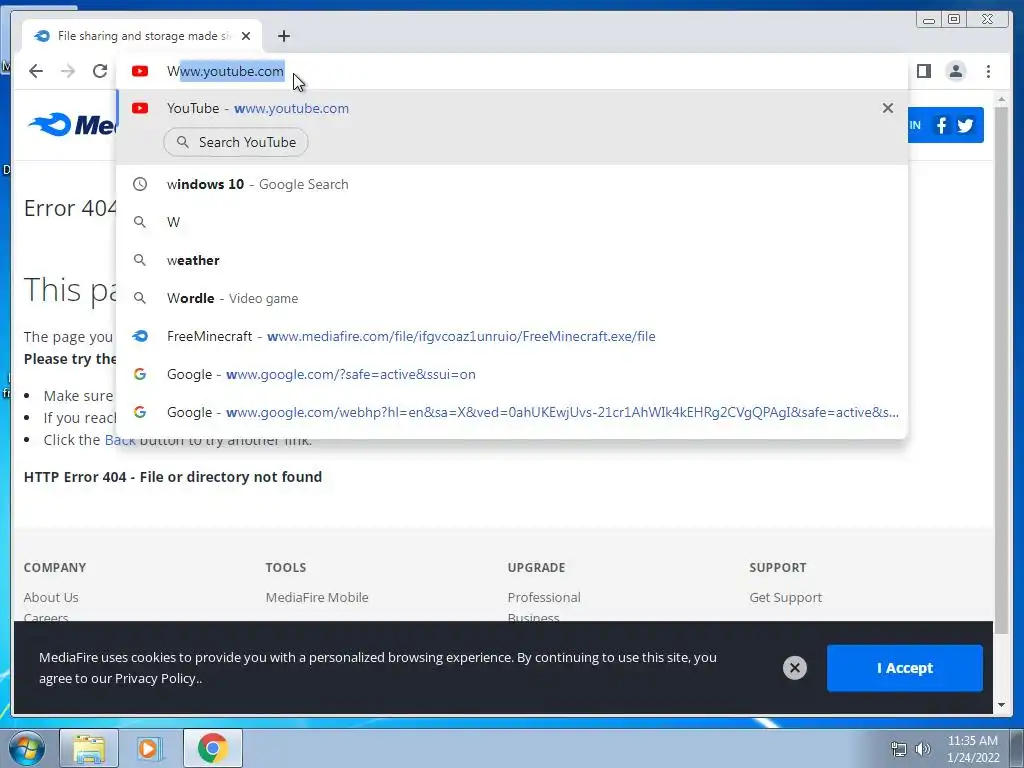Open Chrome's three-dot menu
The image size is (1024, 768).
click(988, 71)
